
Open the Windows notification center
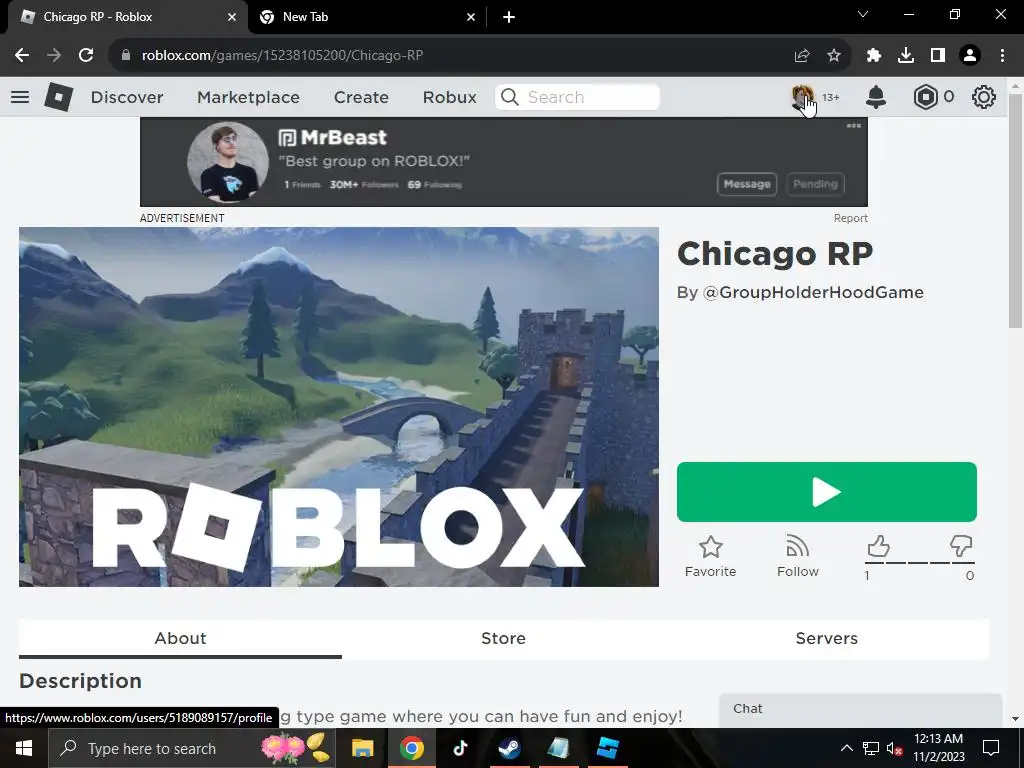click(991, 748)
